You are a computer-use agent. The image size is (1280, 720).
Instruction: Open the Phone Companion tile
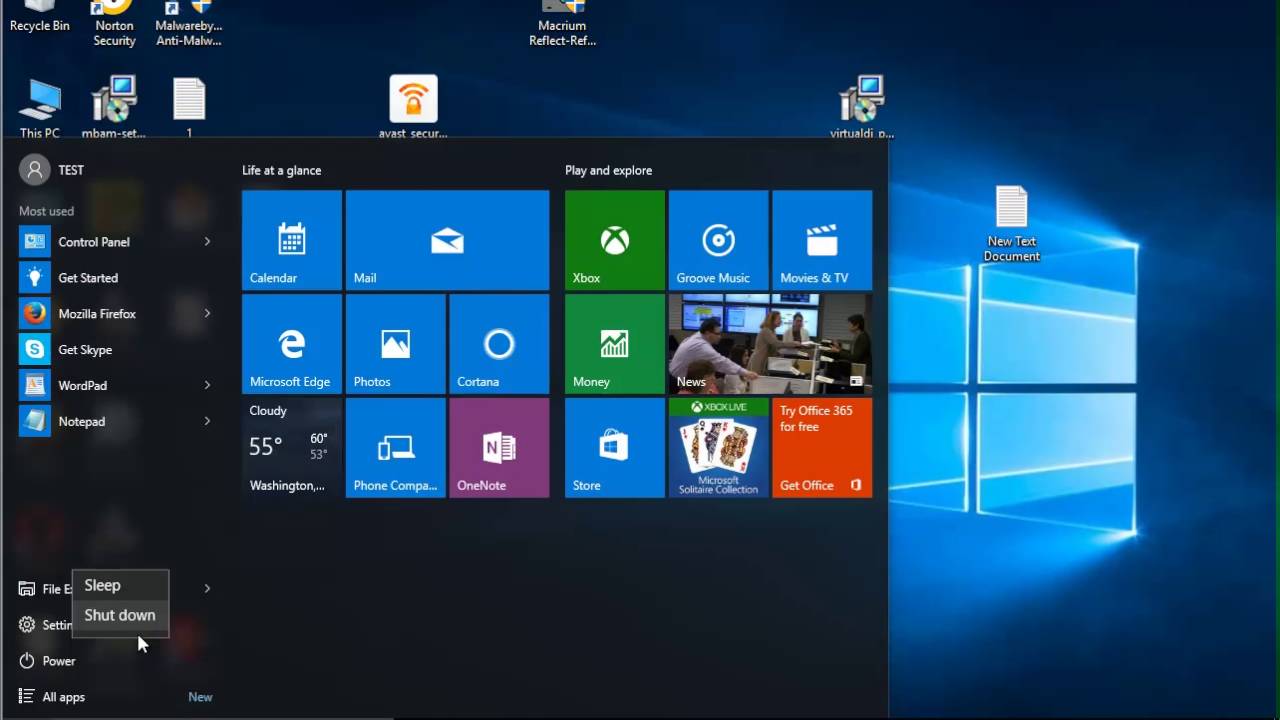(395, 448)
